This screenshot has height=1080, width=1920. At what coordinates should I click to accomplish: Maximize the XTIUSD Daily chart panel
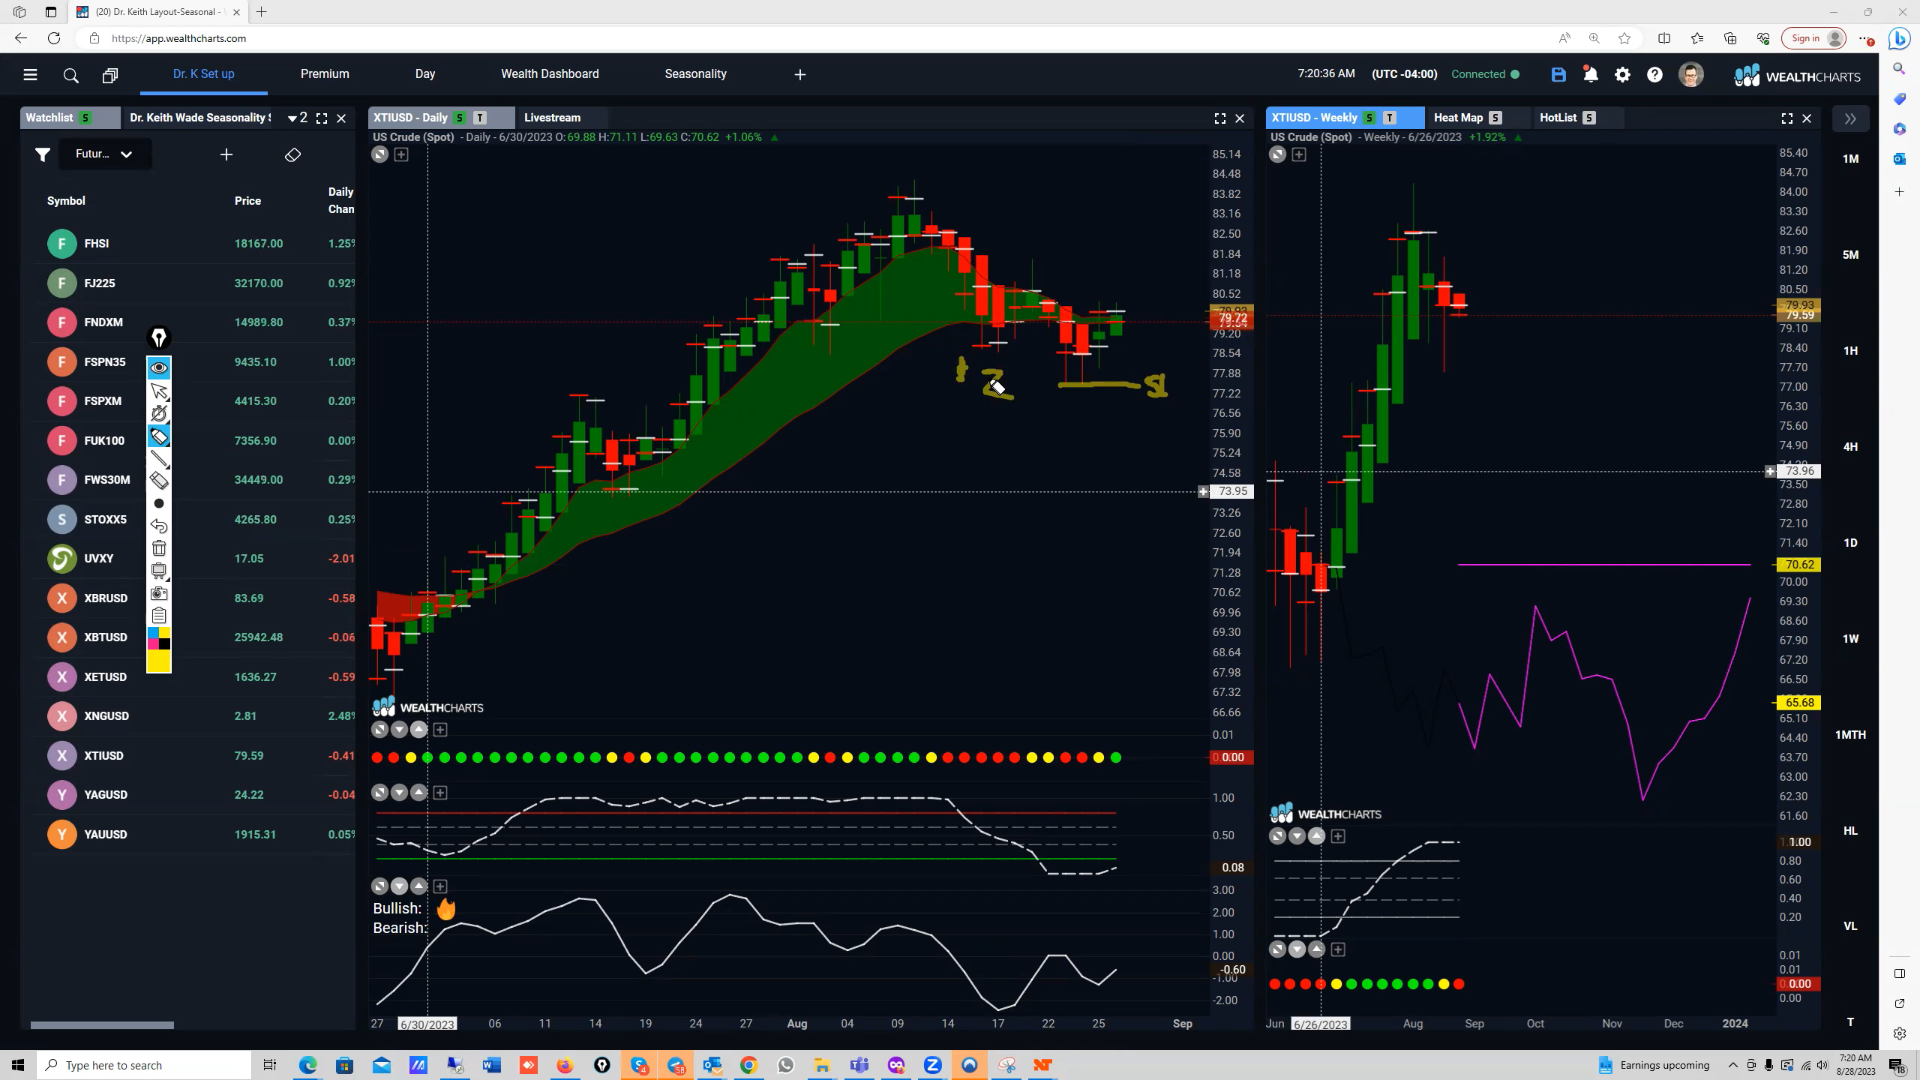pos(1220,118)
